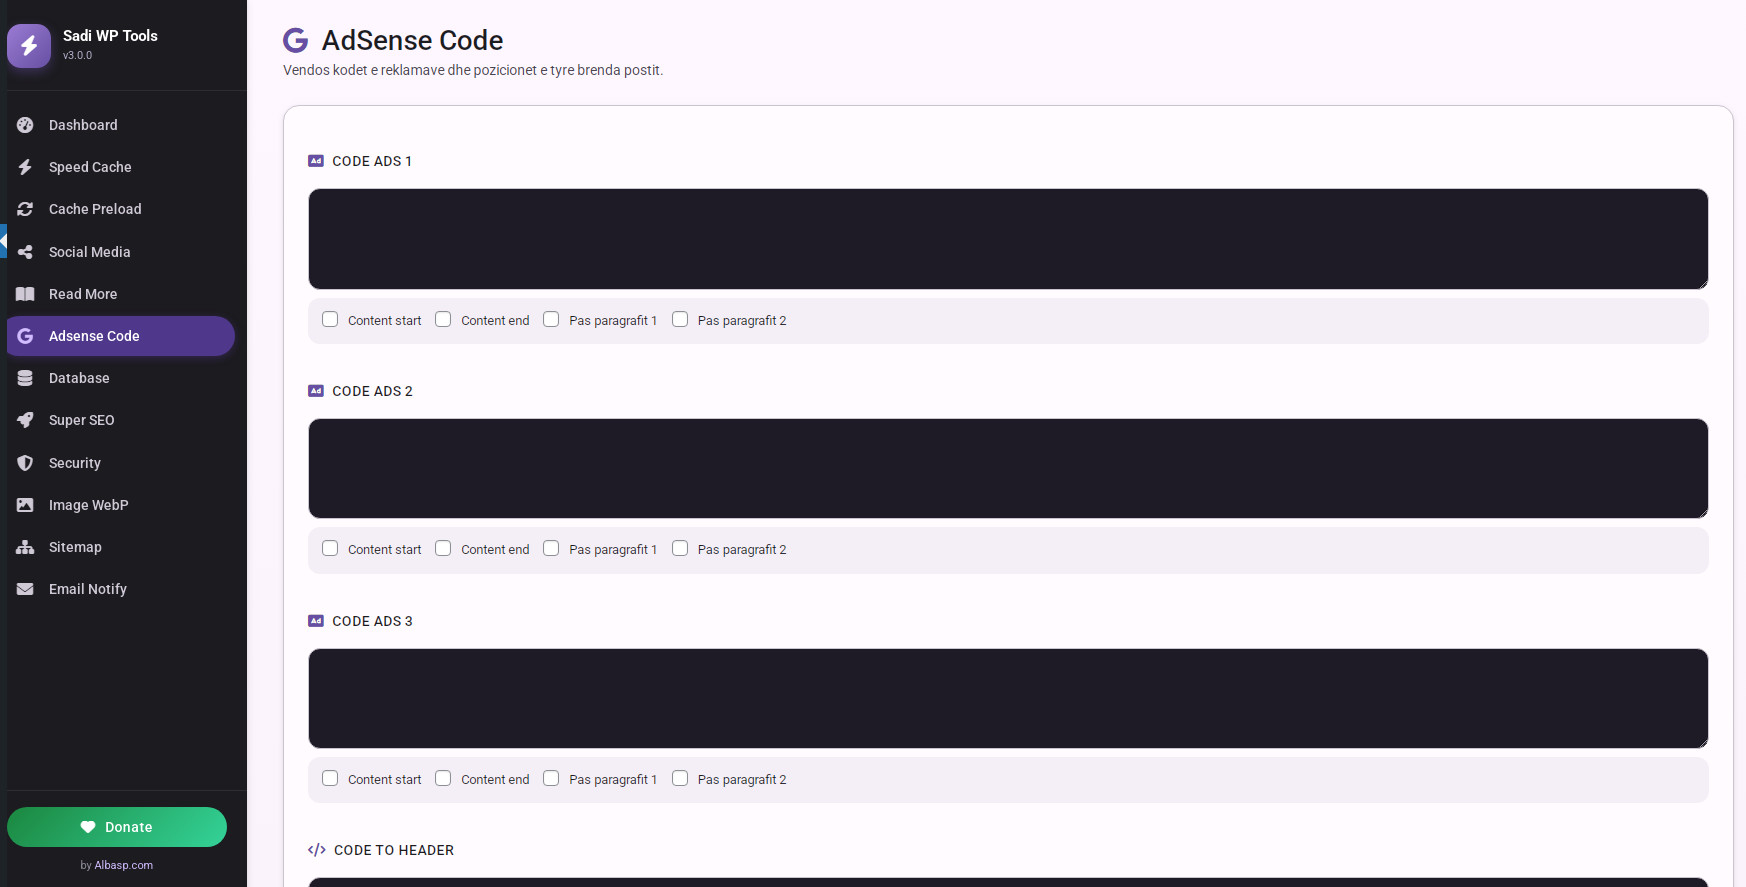This screenshot has height=887, width=1746.
Task: Open the Database section
Action: [121, 378]
